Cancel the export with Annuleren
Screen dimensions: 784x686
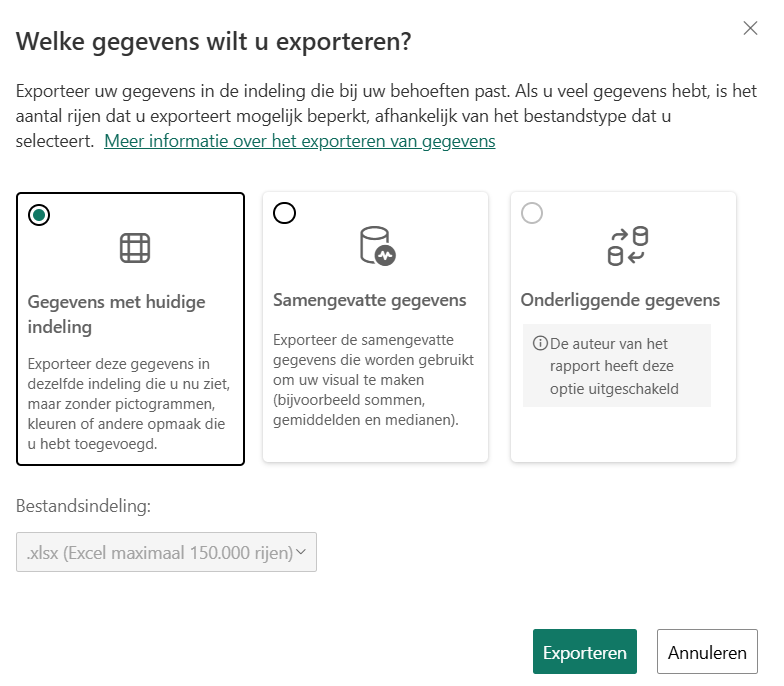[x=707, y=653]
